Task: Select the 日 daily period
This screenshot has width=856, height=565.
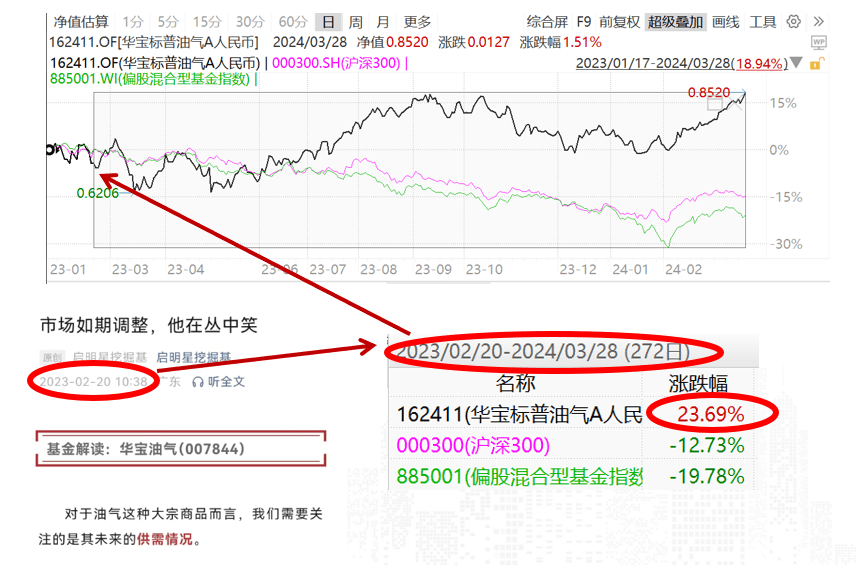Action: [327, 21]
